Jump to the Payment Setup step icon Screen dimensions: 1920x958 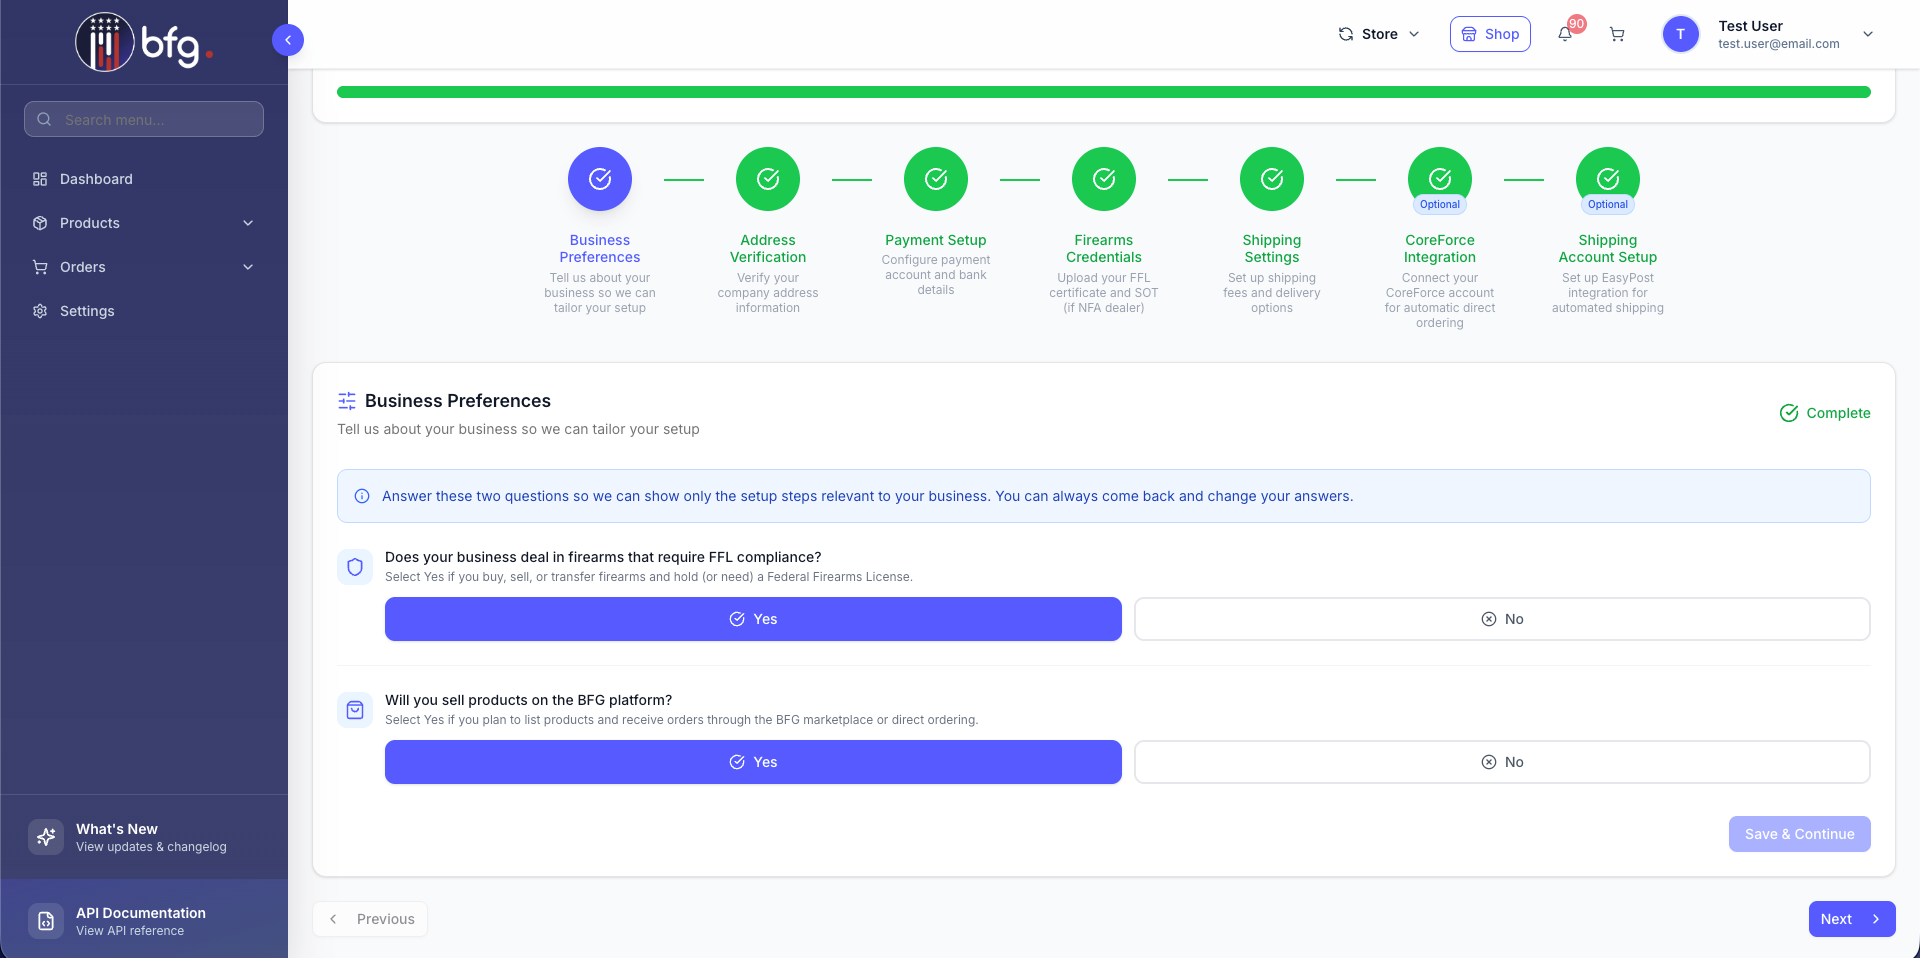[x=936, y=179]
